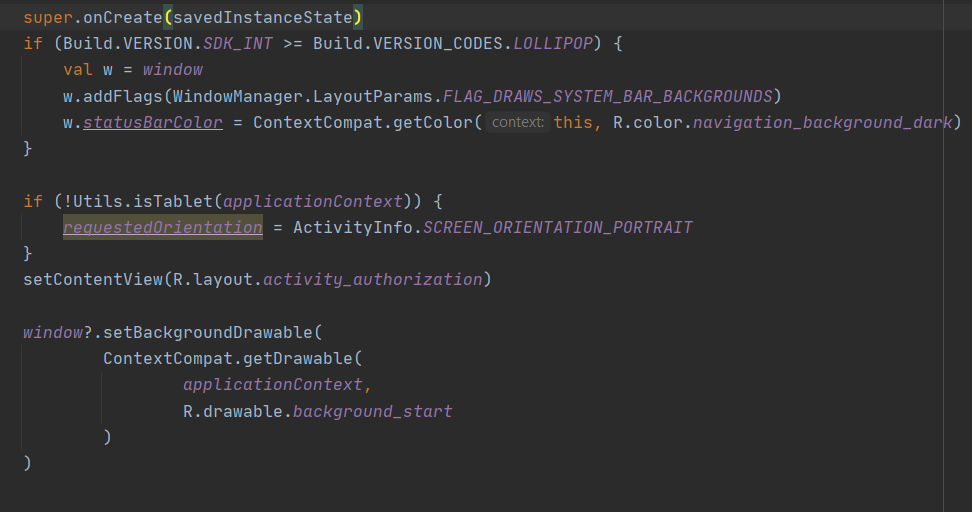Click the underlined statusBarColor property
Viewport: 972px width, 512px height.
pos(152,122)
